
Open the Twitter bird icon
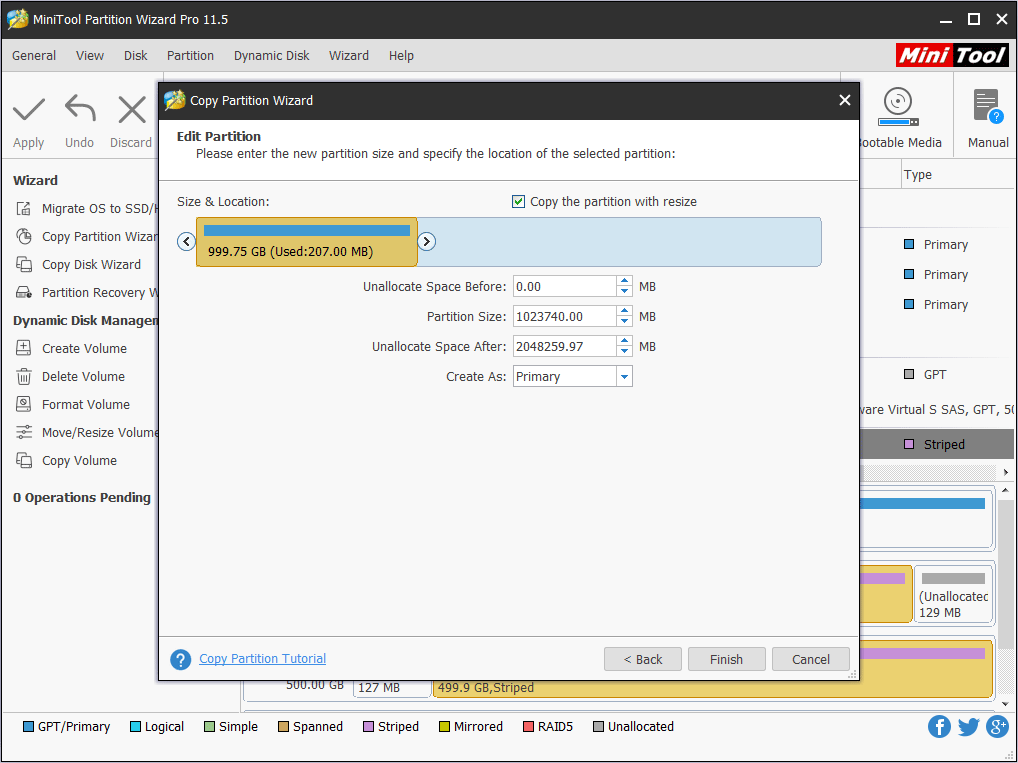[x=968, y=726]
